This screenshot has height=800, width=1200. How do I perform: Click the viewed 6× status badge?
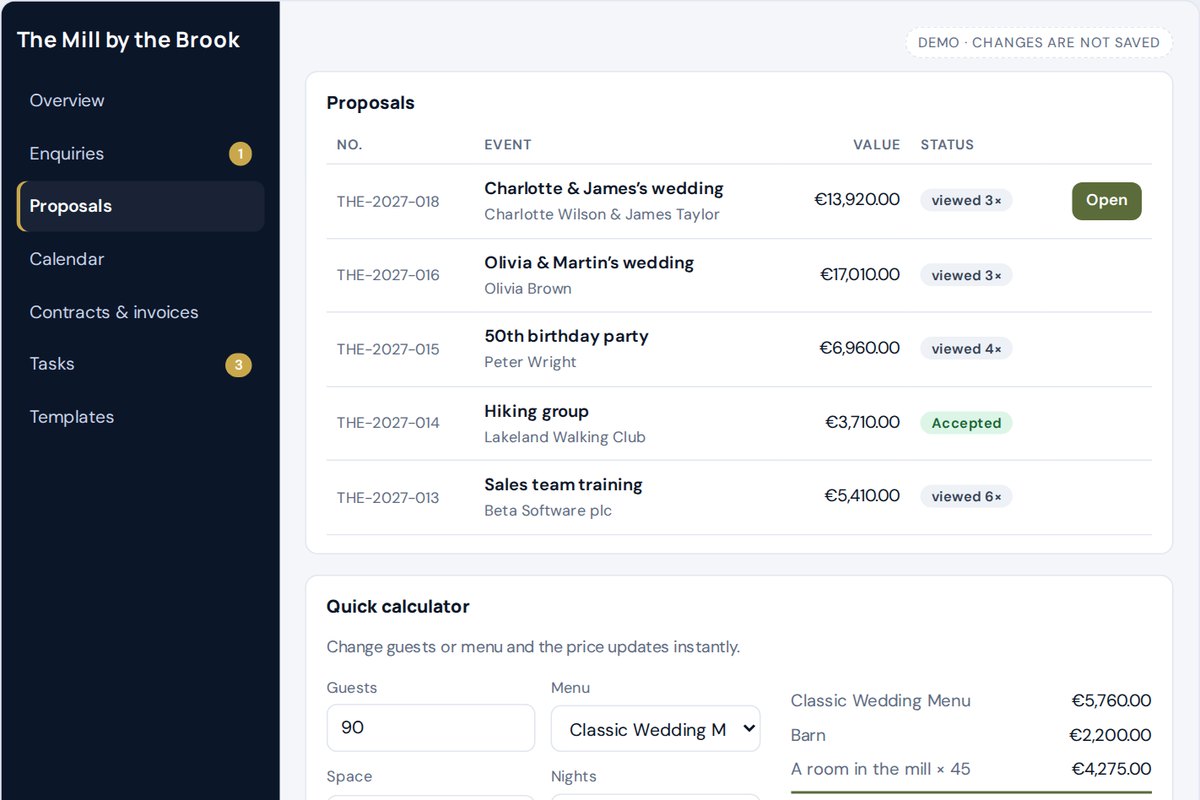click(966, 497)
